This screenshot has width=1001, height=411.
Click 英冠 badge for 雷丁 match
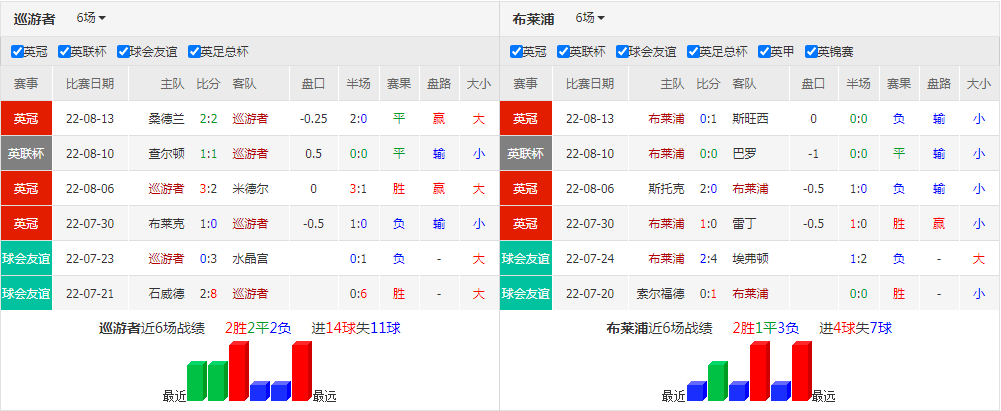coord(525,224)
